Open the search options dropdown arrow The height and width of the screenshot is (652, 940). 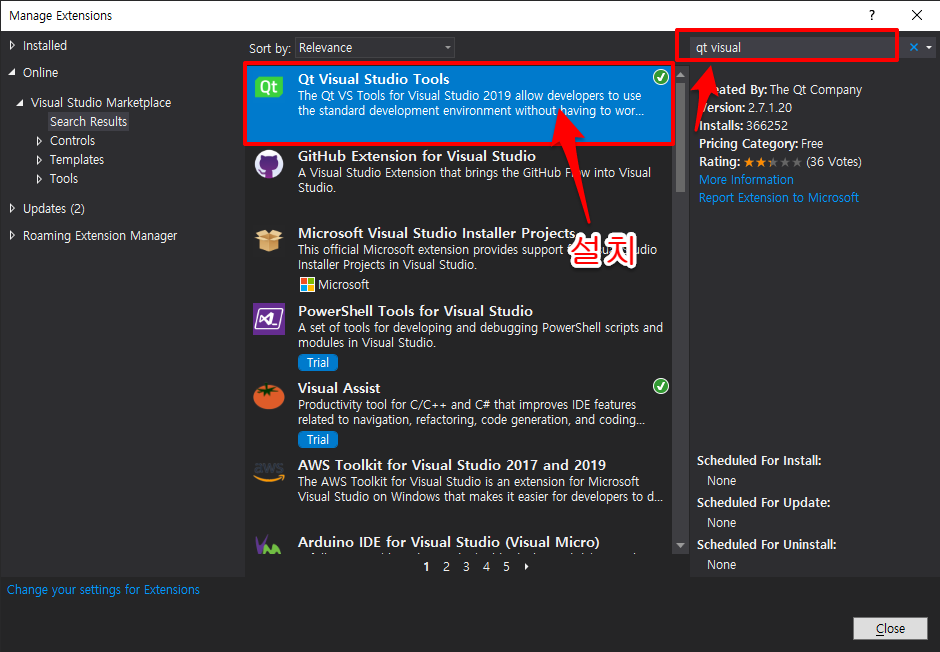click(929, 47)
